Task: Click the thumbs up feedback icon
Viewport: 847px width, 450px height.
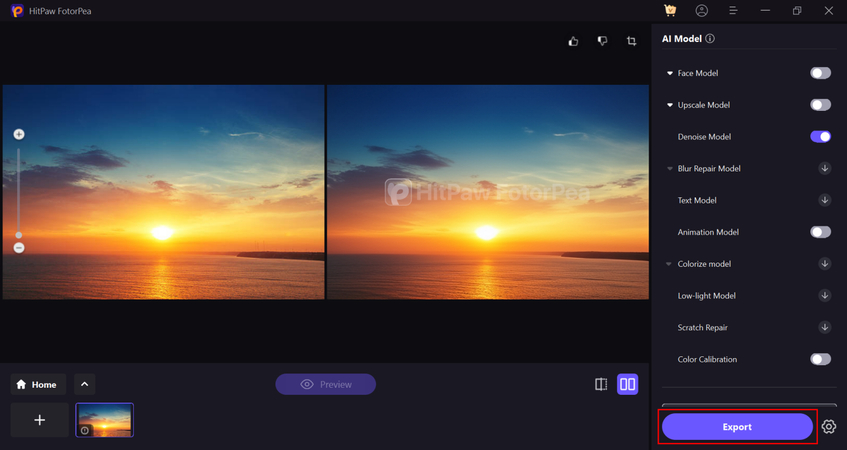Action: 573,41
